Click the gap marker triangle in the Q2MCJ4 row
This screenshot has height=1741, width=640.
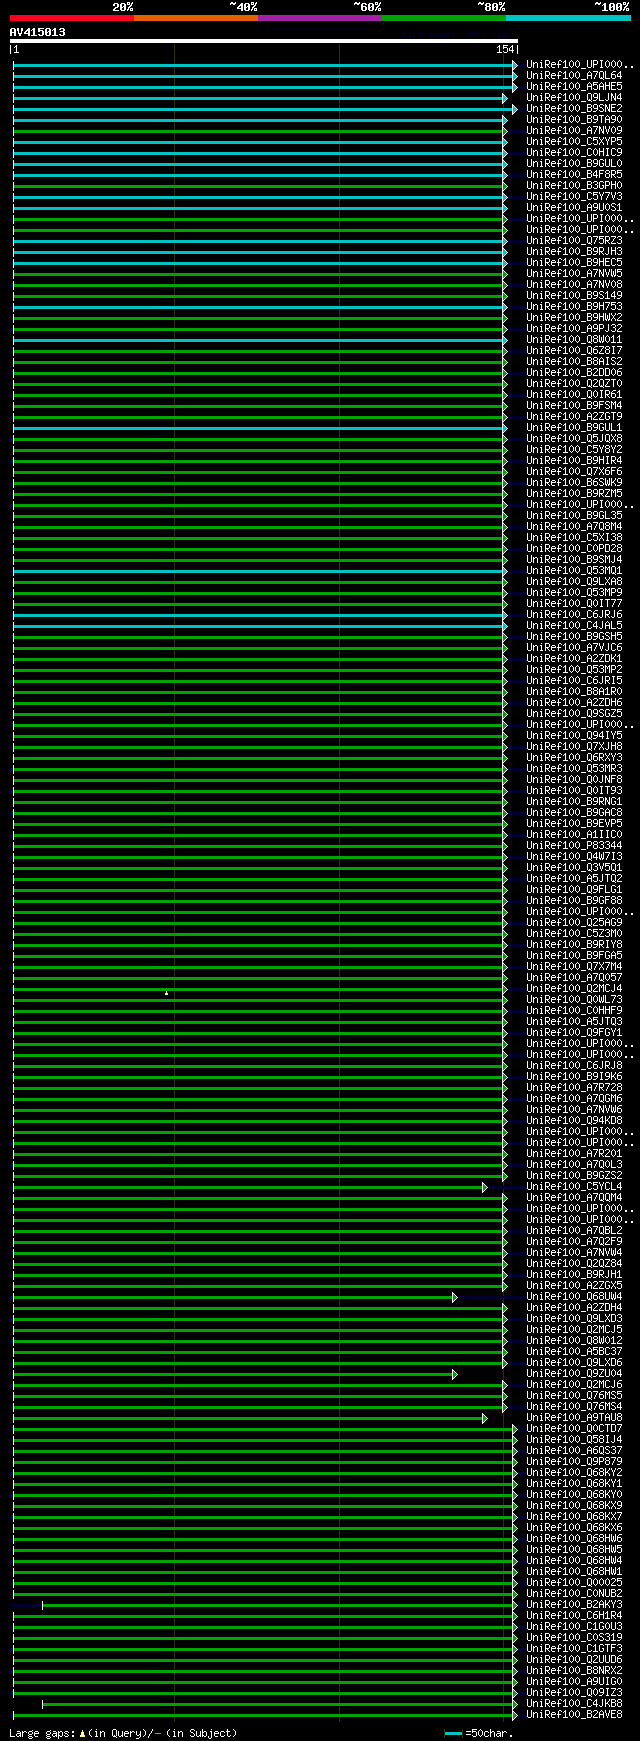point(166,993)
